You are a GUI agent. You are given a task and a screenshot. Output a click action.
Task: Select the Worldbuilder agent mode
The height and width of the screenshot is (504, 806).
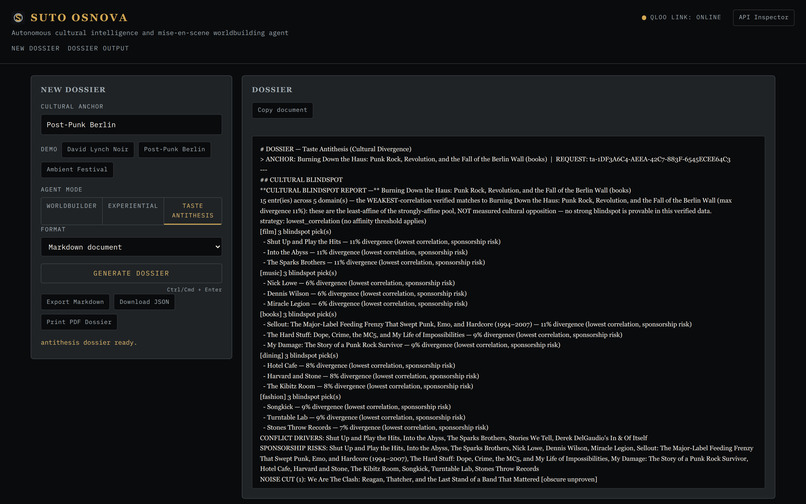(x=71, y=210)
